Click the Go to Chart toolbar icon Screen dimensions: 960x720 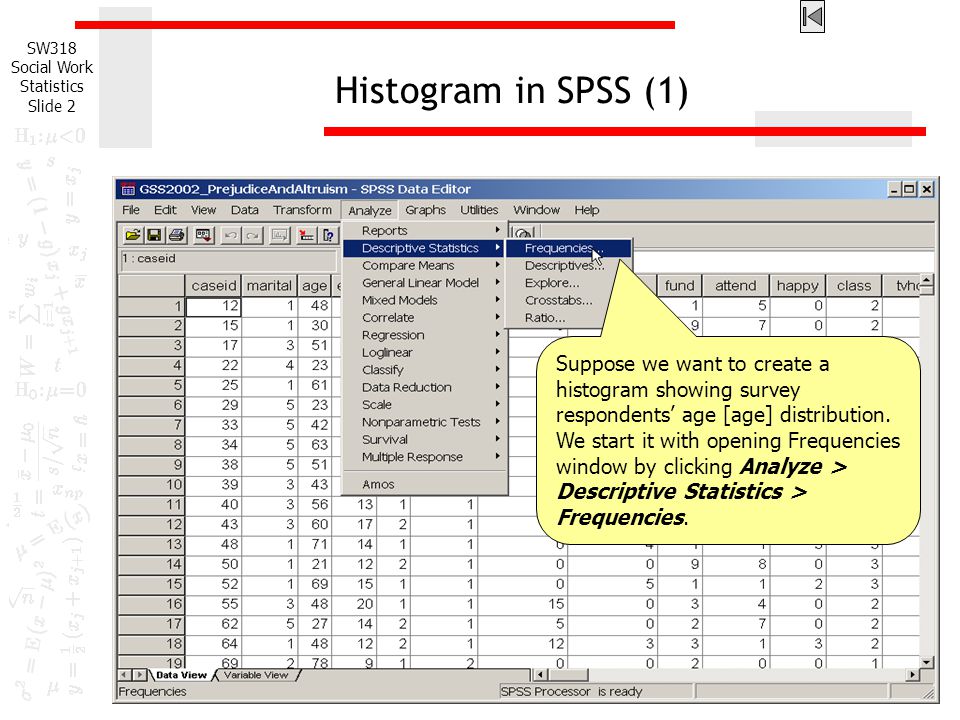(x=280, y=235)
